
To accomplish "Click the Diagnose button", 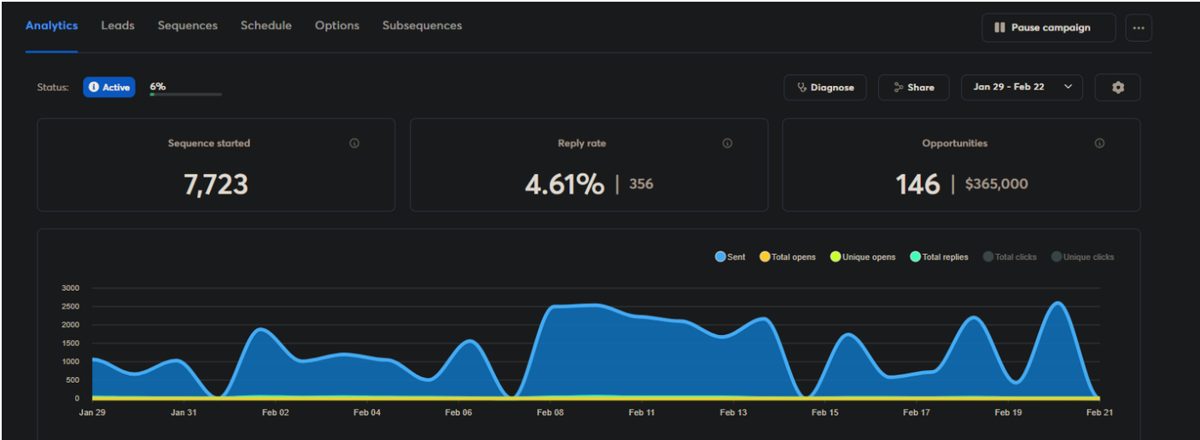I will pyautogui.click(x=825, y=87).
